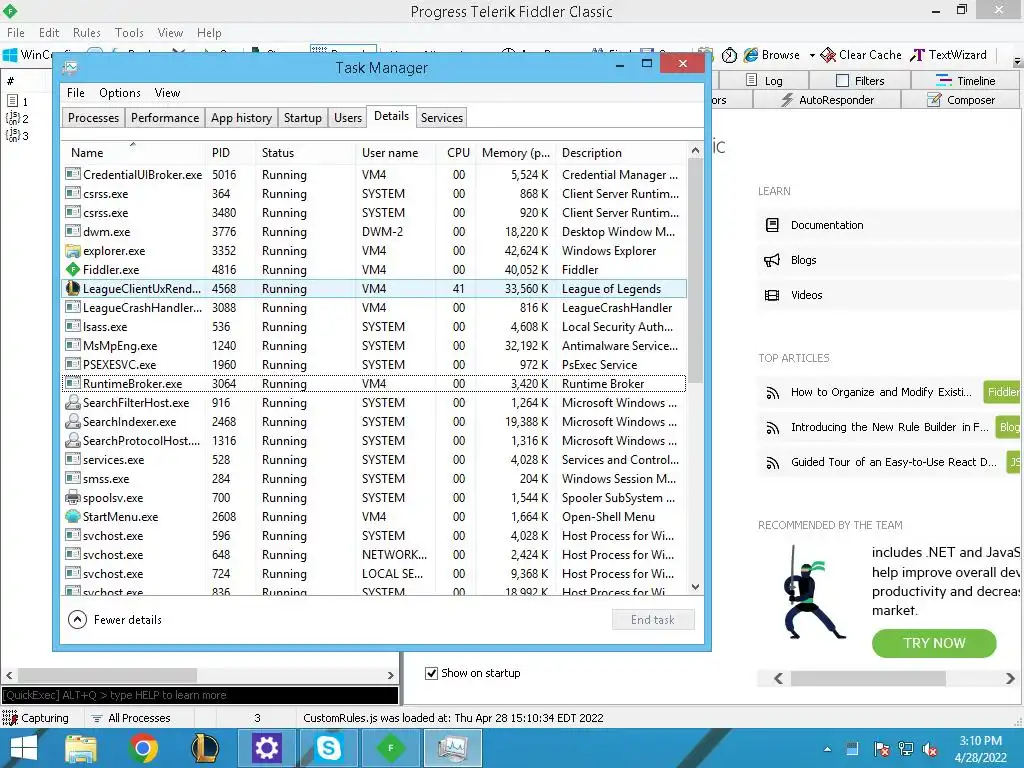This screenshot has height=768, width=1024.
Task: Switch to the App history tab
Action: (x=241, y=118)
